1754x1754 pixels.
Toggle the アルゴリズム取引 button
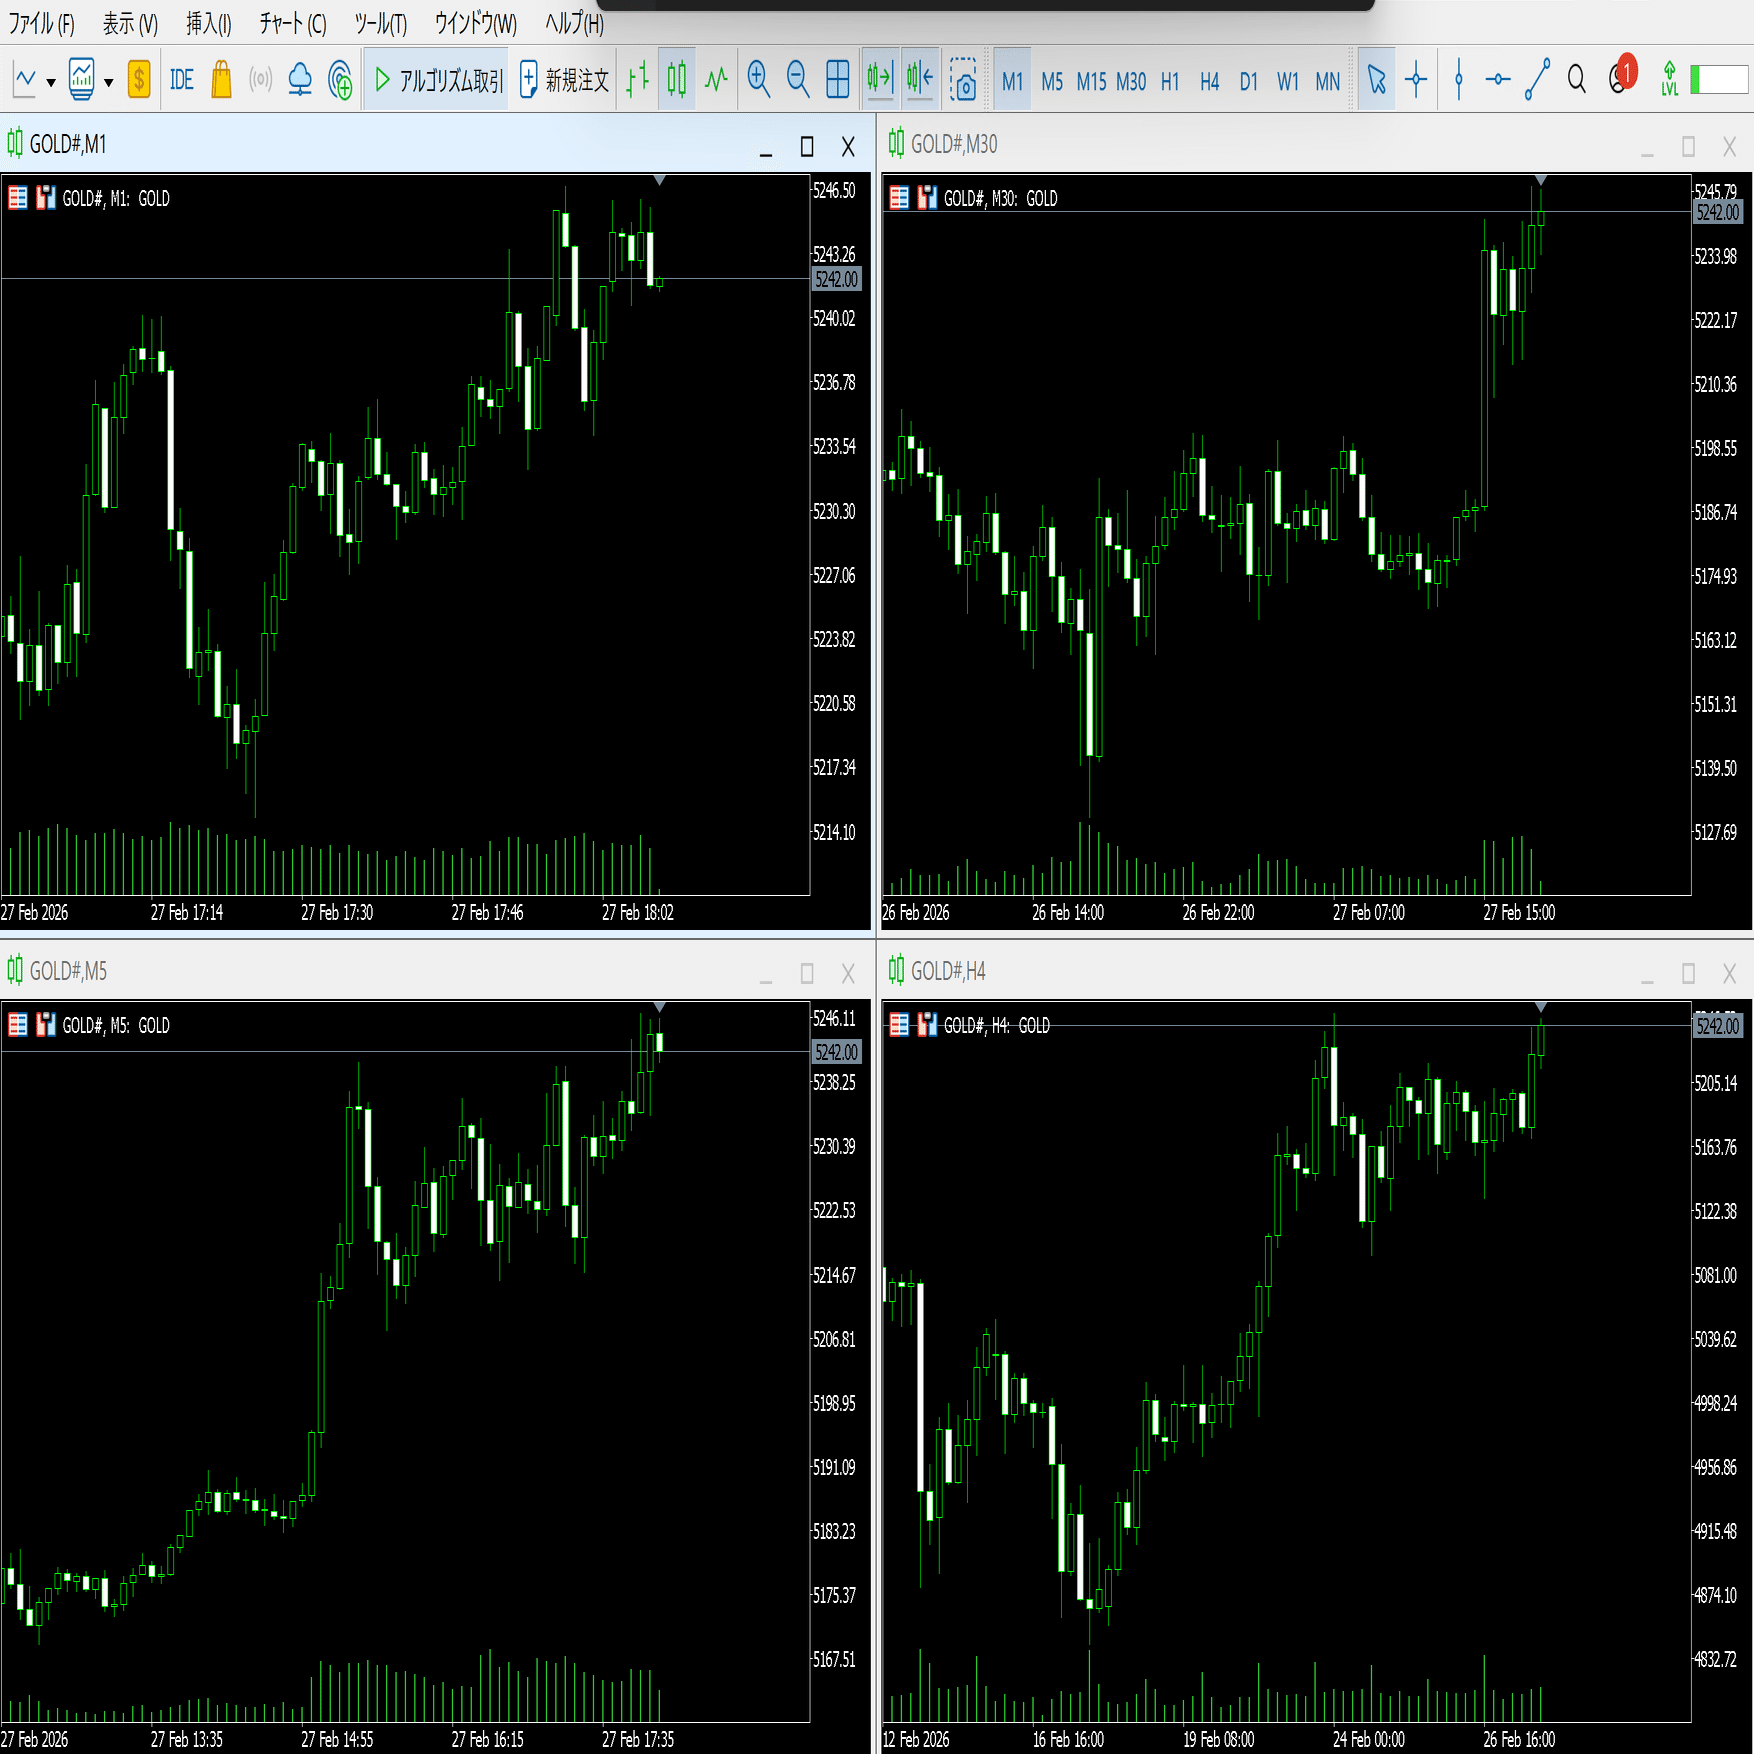[x=438, y=80]
